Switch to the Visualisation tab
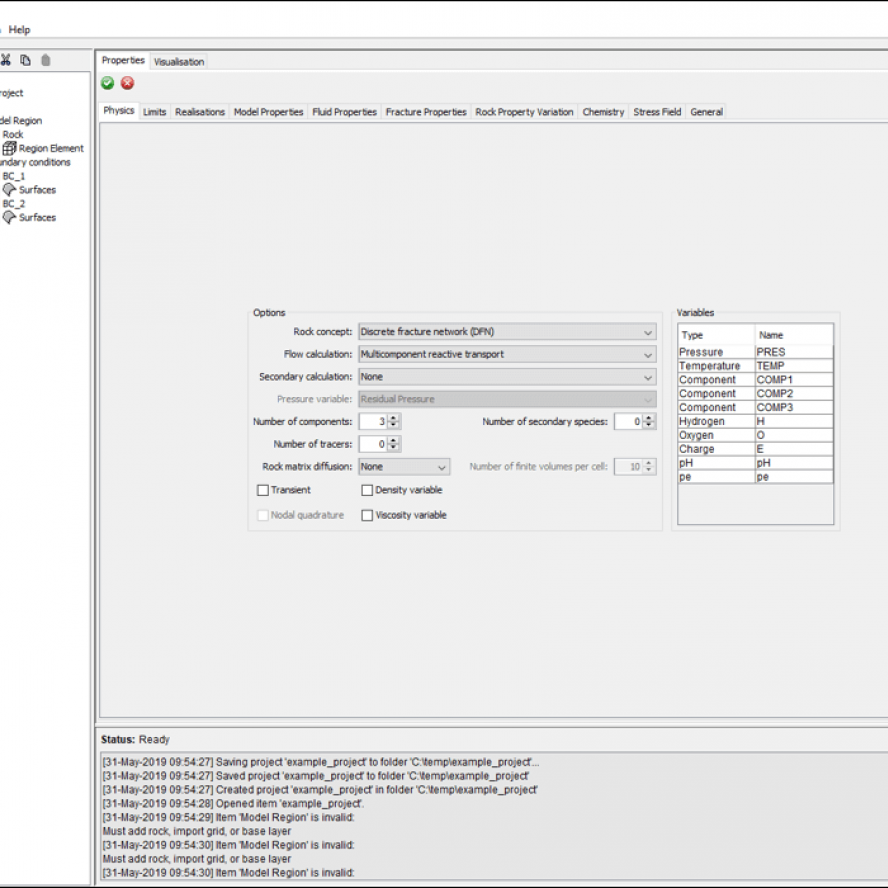Image resolution: width=888 pixels, height=888 pixels. 179,62
